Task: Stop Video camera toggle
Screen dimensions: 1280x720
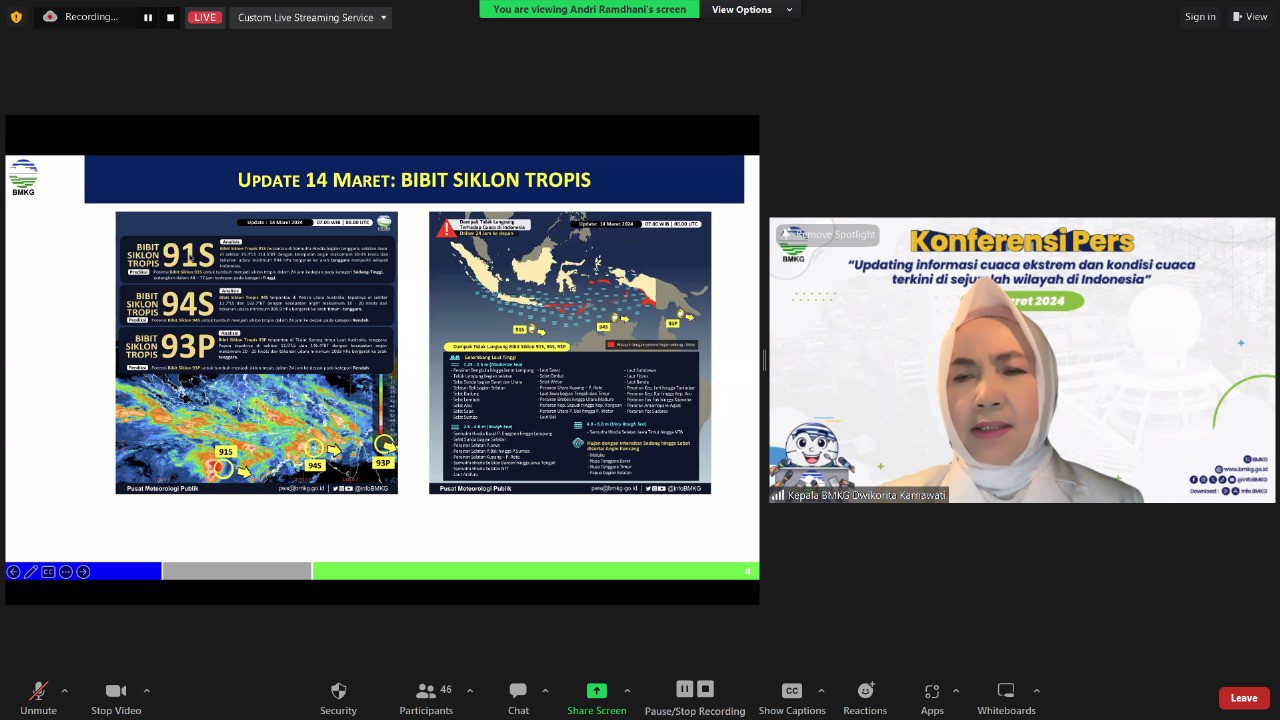Action: point(116,691)
